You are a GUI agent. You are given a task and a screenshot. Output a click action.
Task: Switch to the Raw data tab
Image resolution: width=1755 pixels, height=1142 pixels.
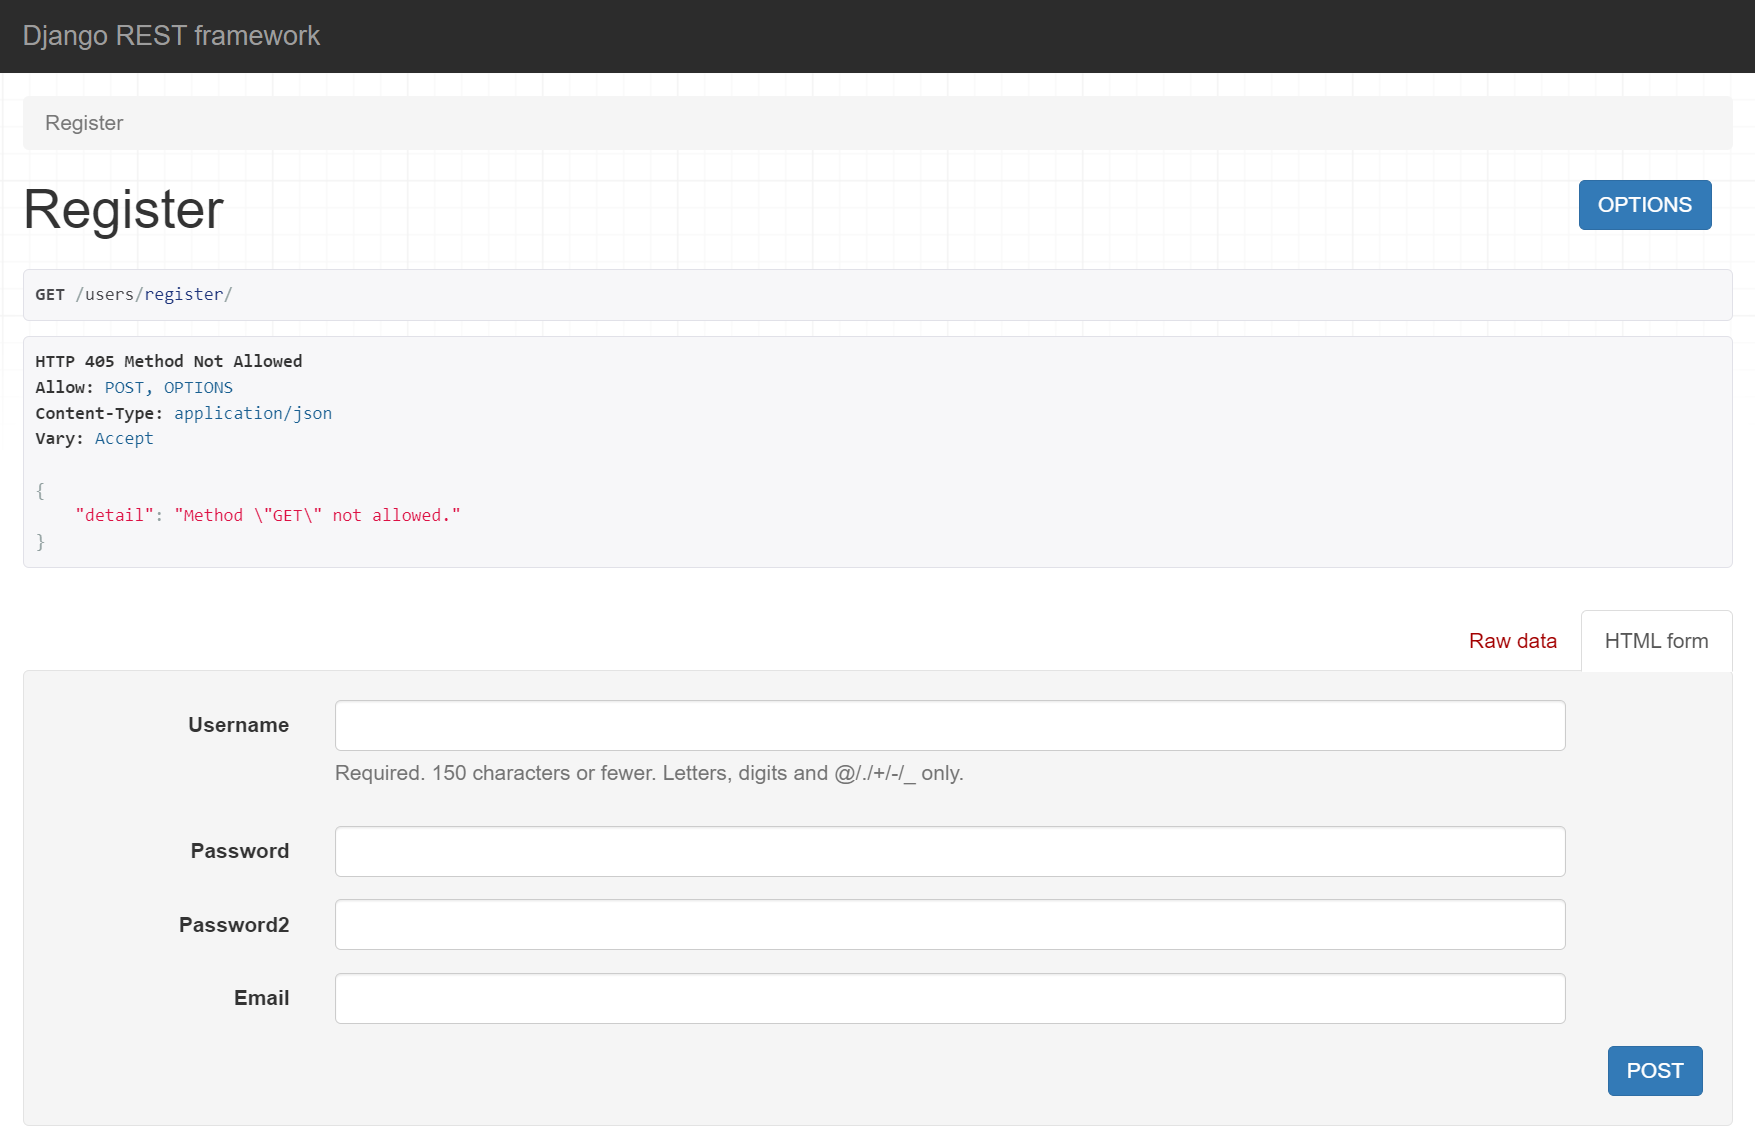tap(1512, 641)
